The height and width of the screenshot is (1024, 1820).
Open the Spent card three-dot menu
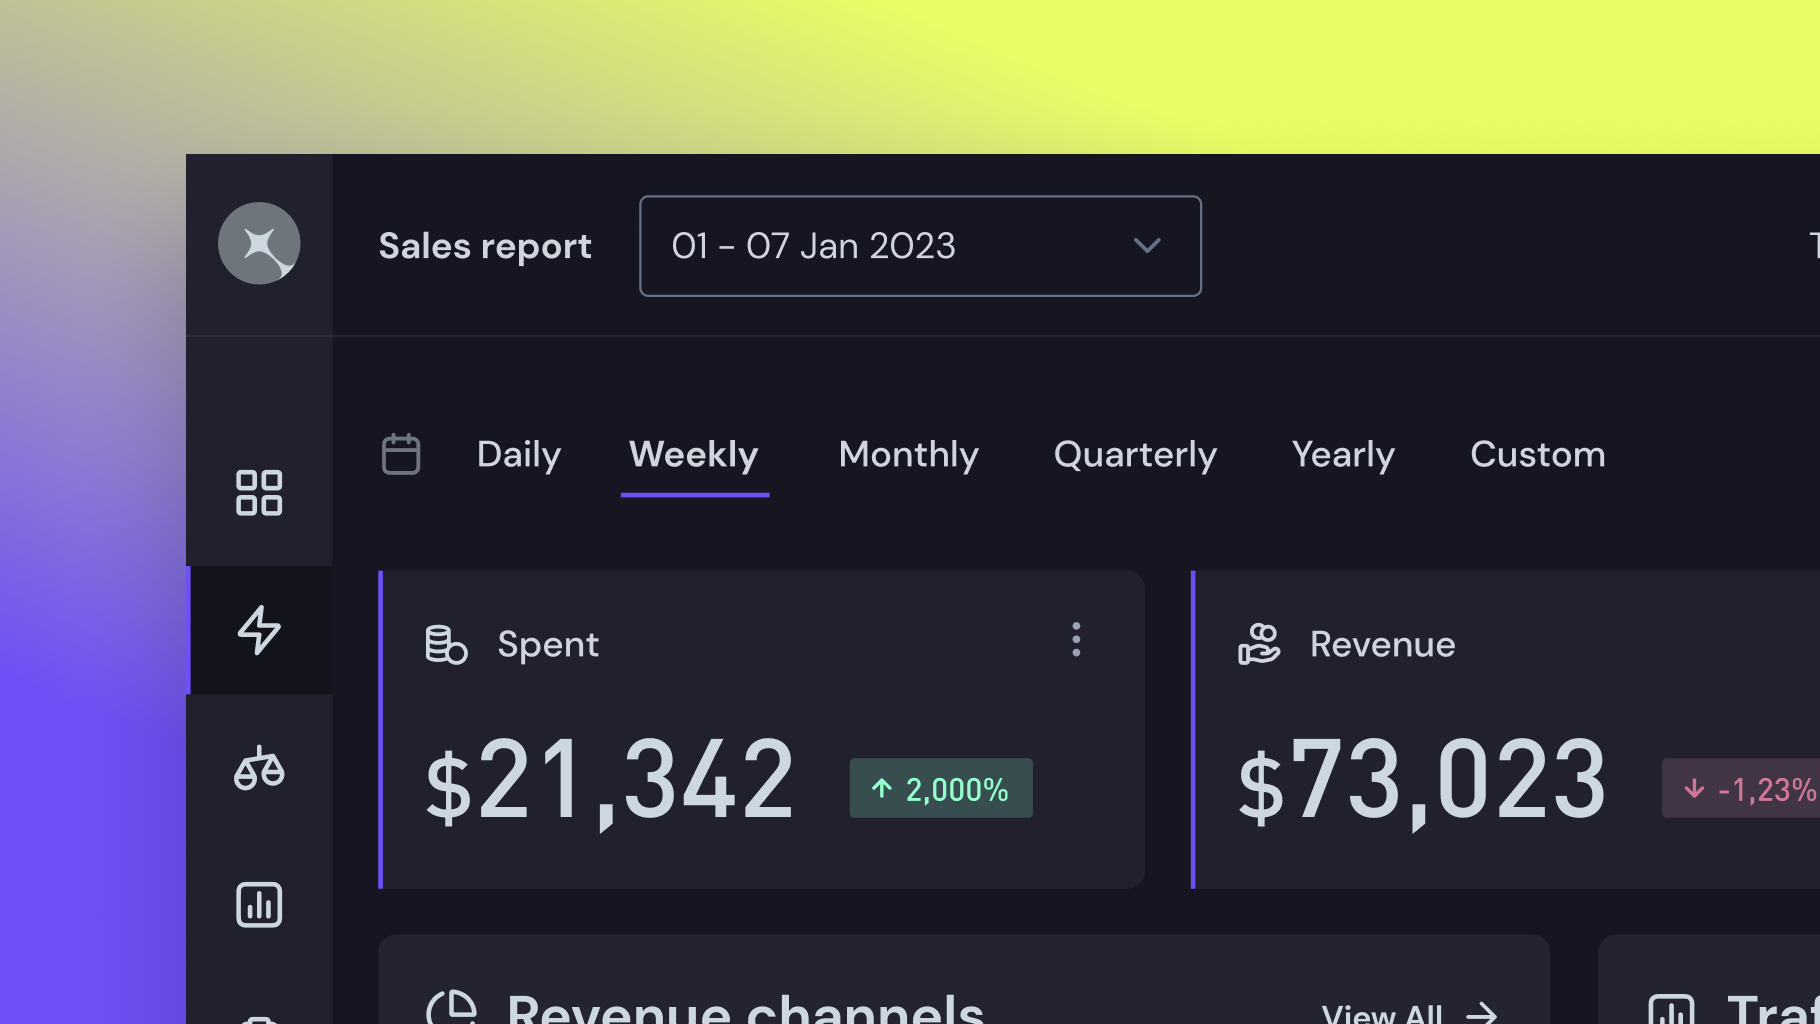pyautogui.click(x=1076, y=640)
